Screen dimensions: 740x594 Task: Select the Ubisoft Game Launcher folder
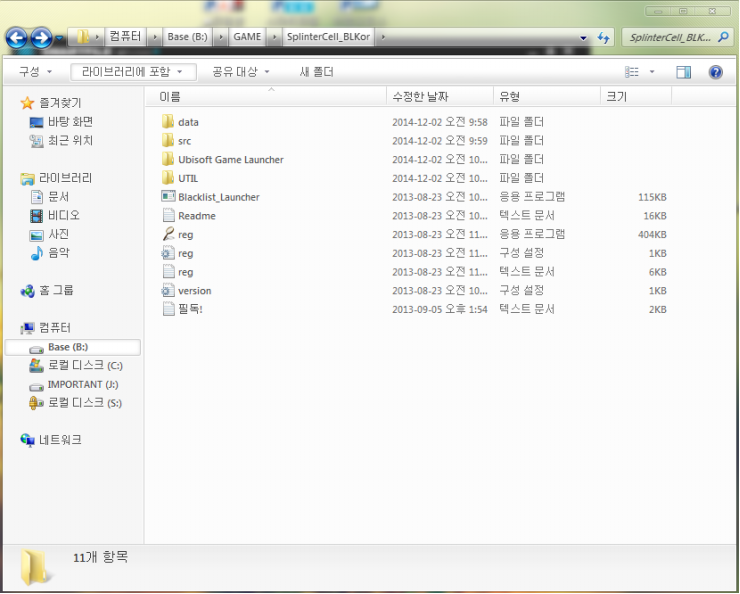(x=222, y=159)
